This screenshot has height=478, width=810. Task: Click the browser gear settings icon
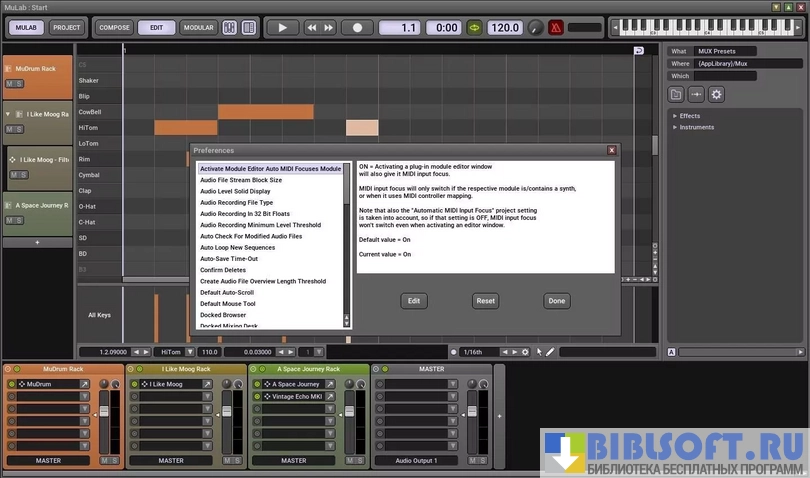716,95
